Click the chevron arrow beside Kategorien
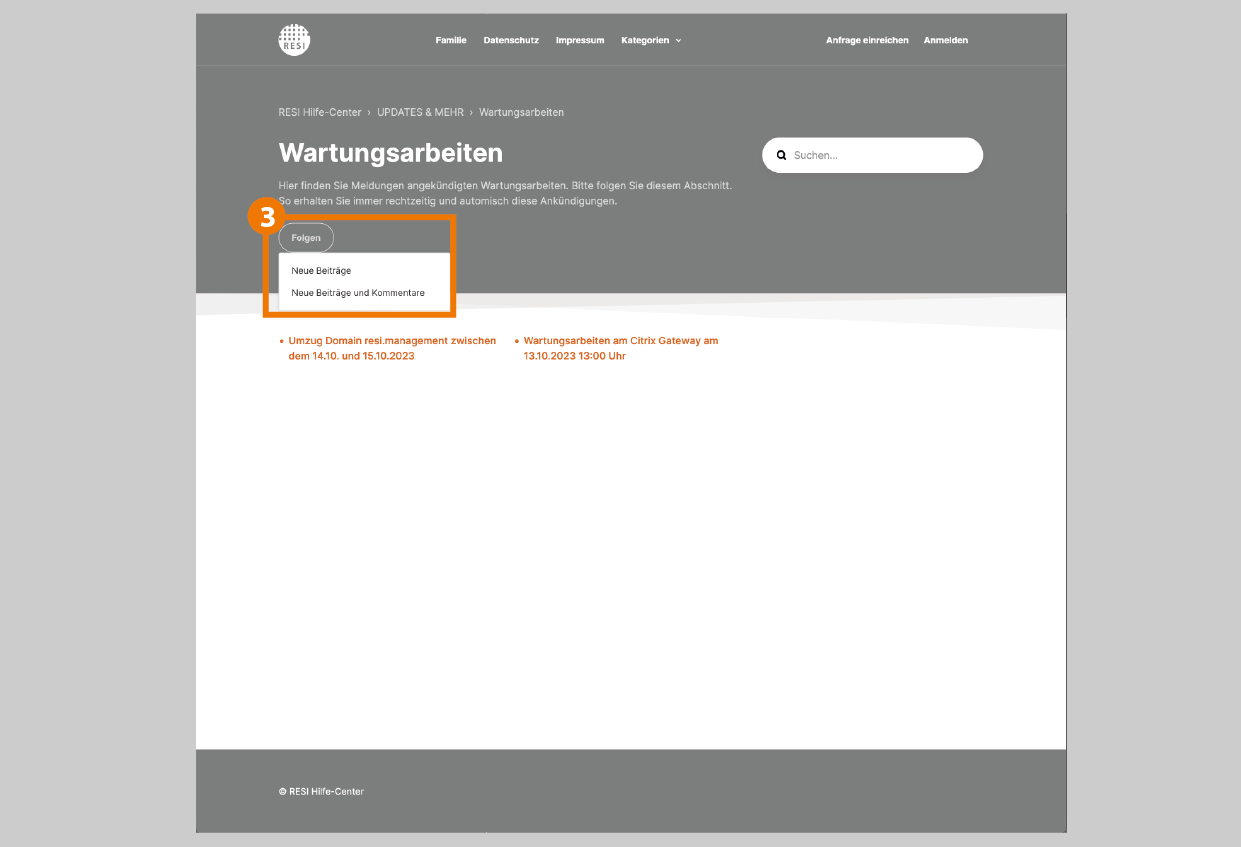This screenshot has width=1241, height=847. click(x=678, y=41)
